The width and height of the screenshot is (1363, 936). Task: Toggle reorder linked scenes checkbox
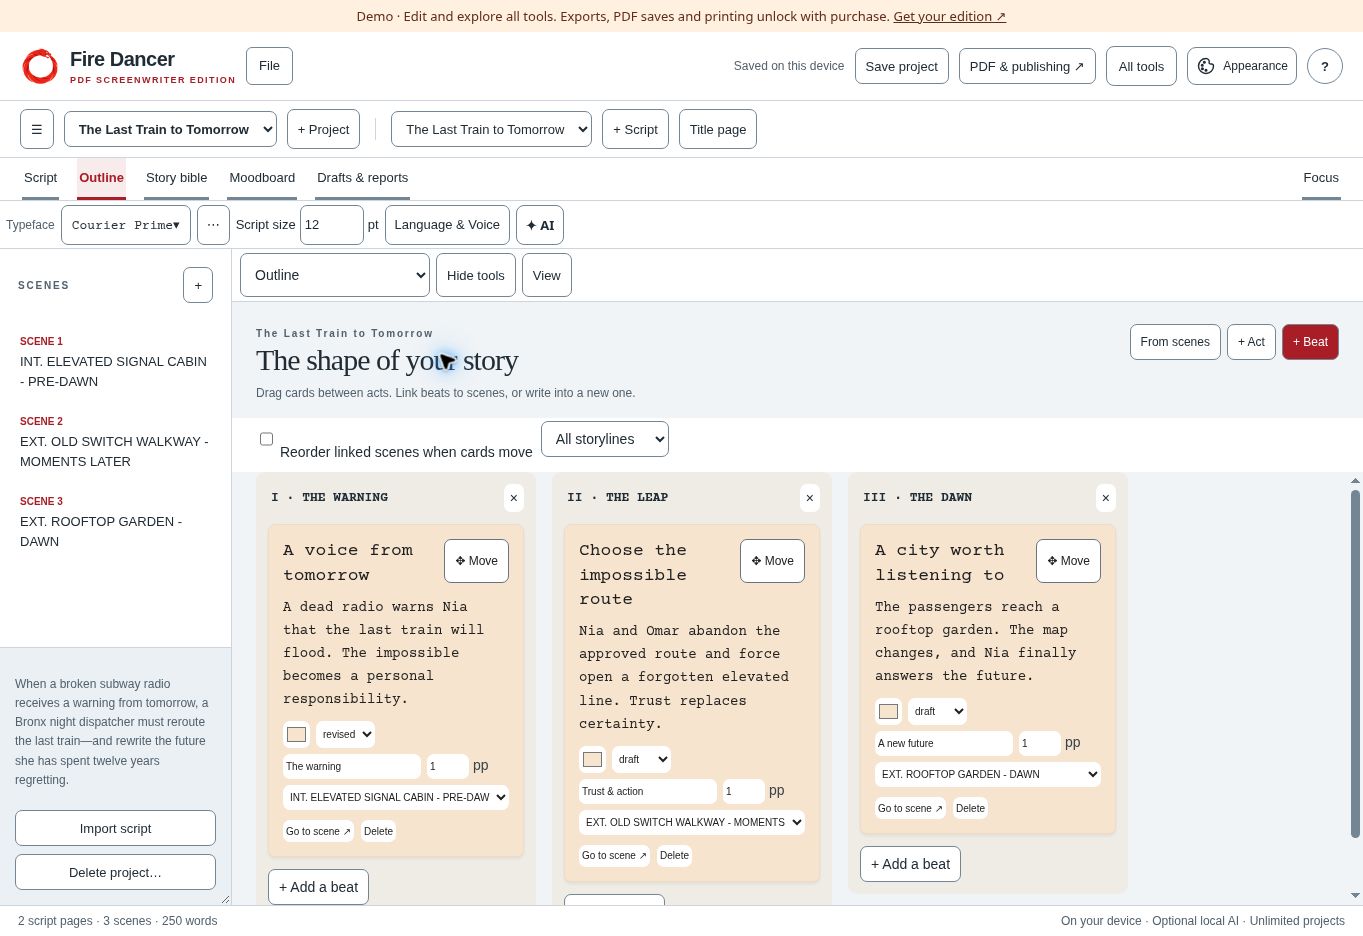tap(266, 439)
